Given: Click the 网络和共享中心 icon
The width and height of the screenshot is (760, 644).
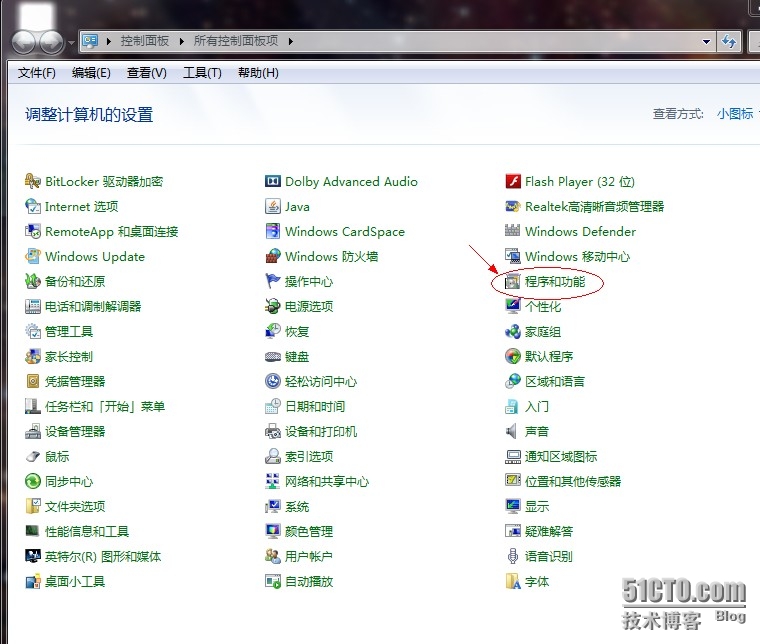Looking at the screenshot, I should [272, 481].
